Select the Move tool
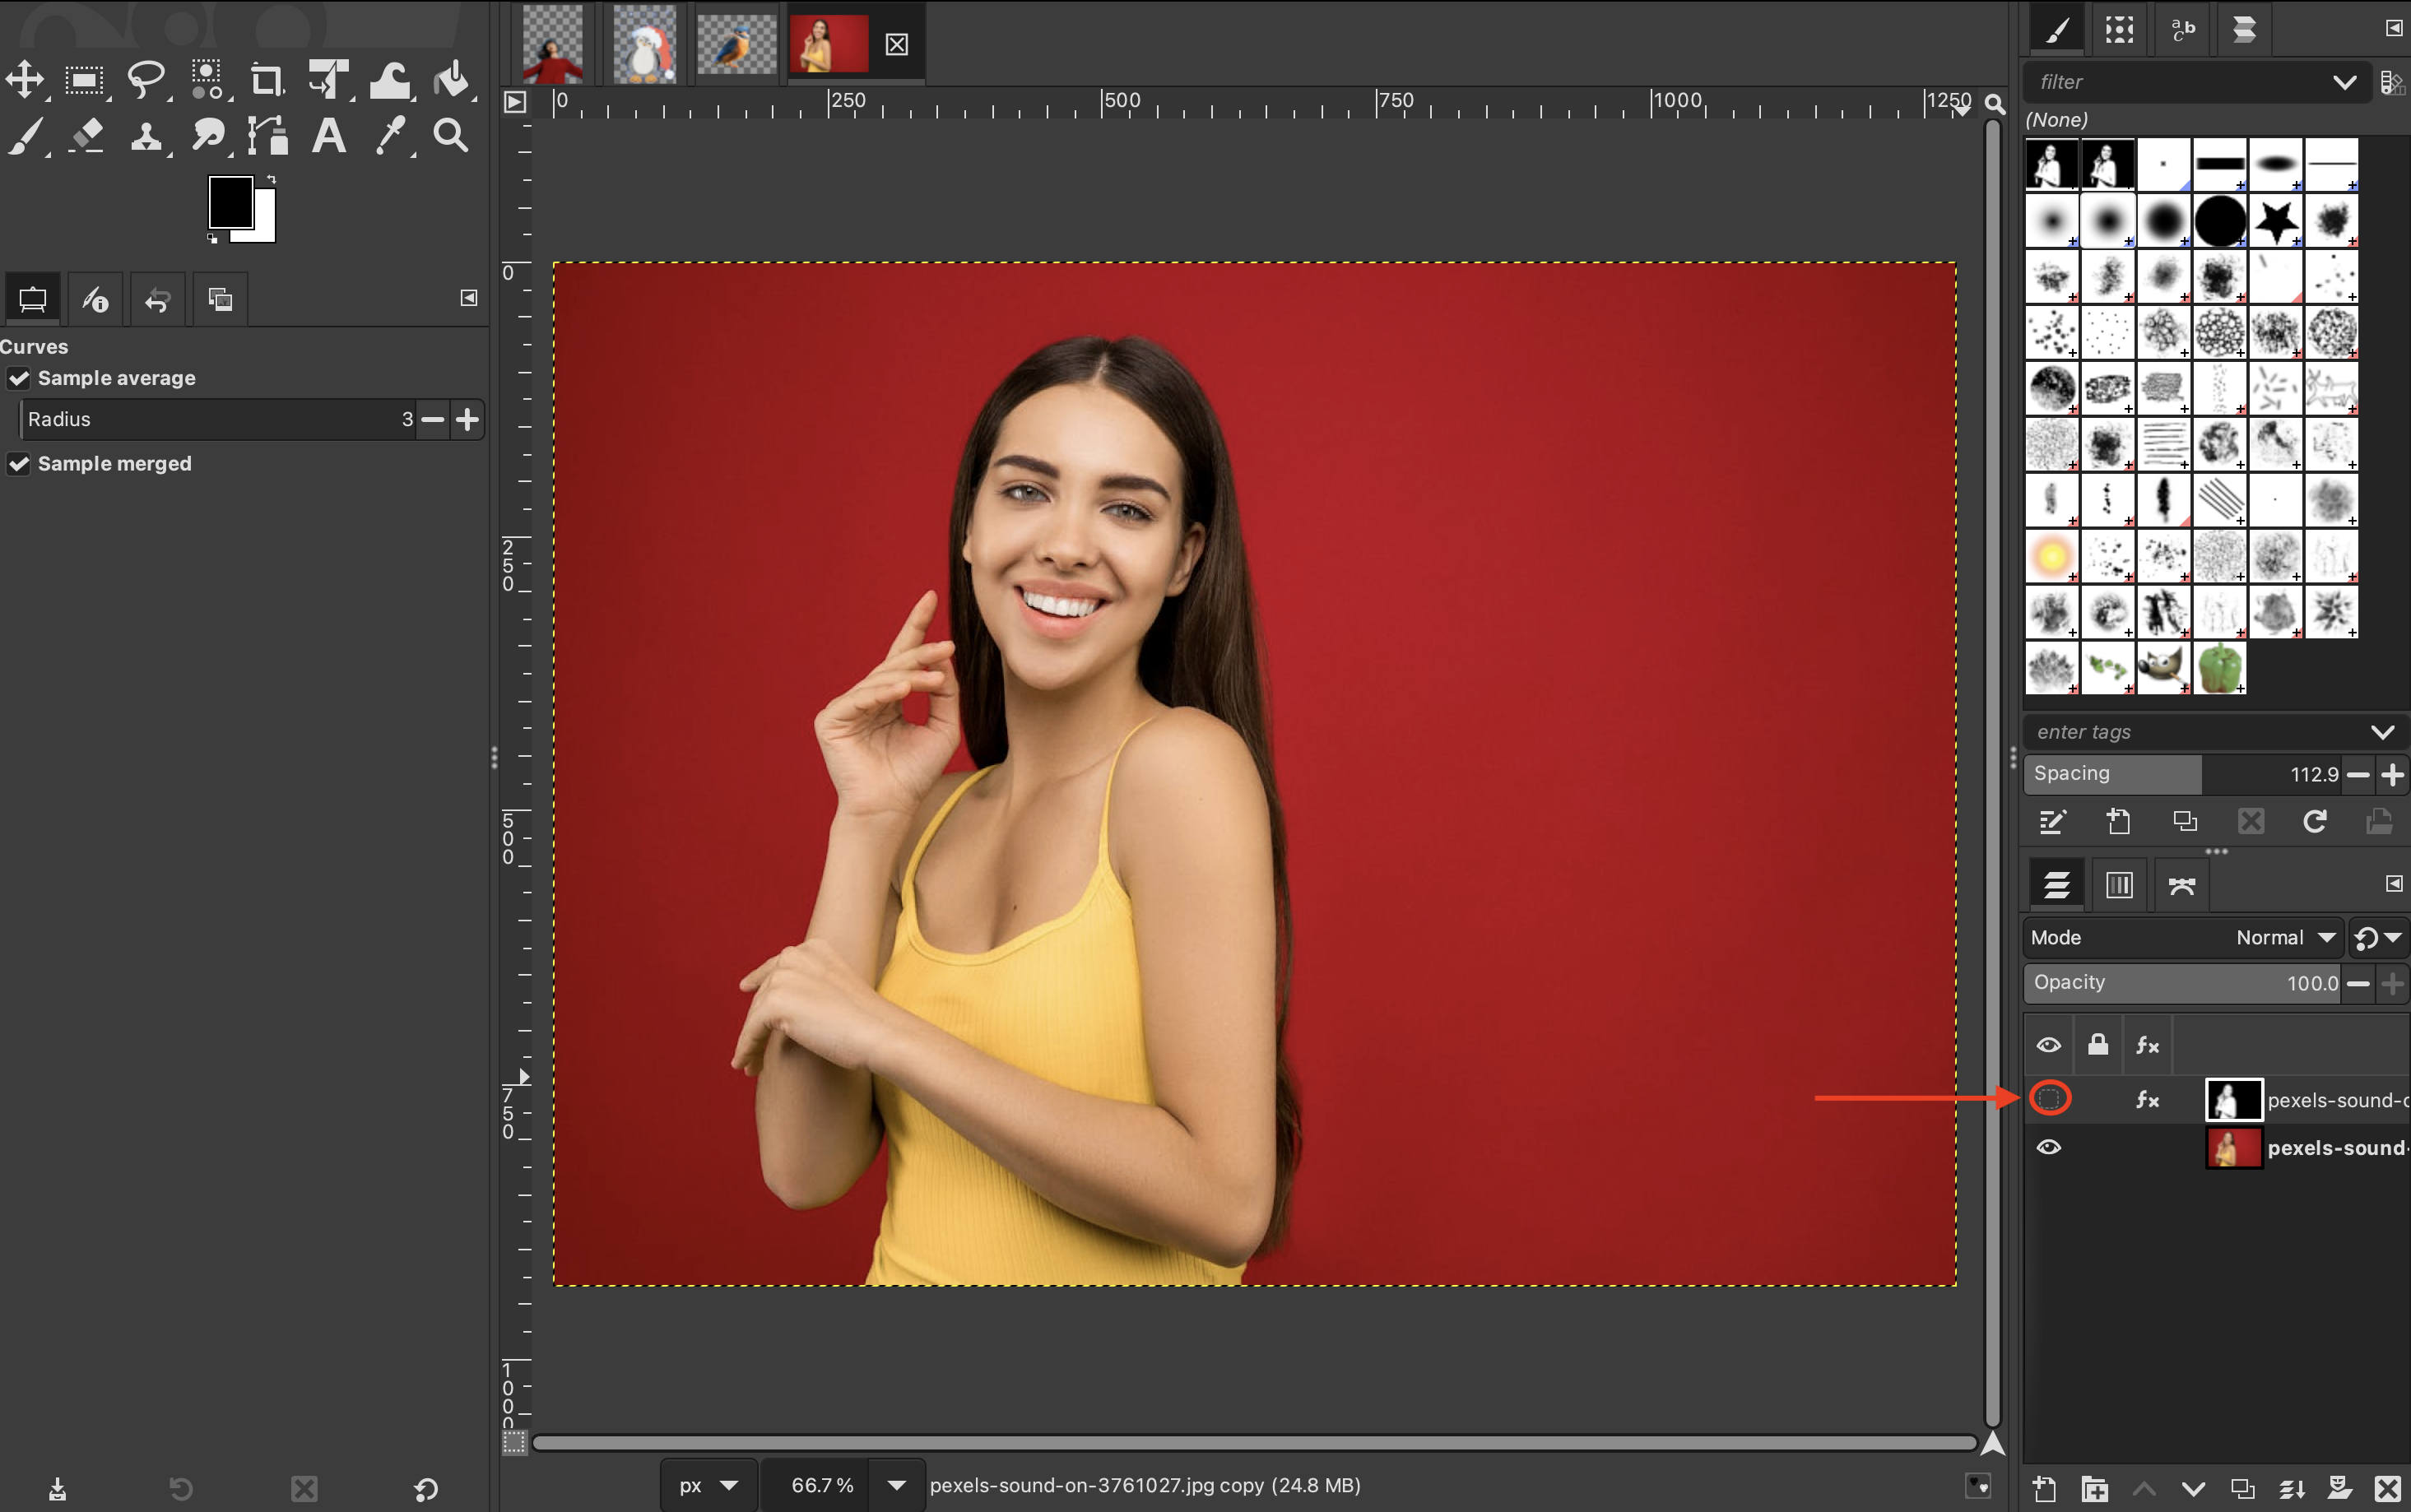 [x=25, y=80]
